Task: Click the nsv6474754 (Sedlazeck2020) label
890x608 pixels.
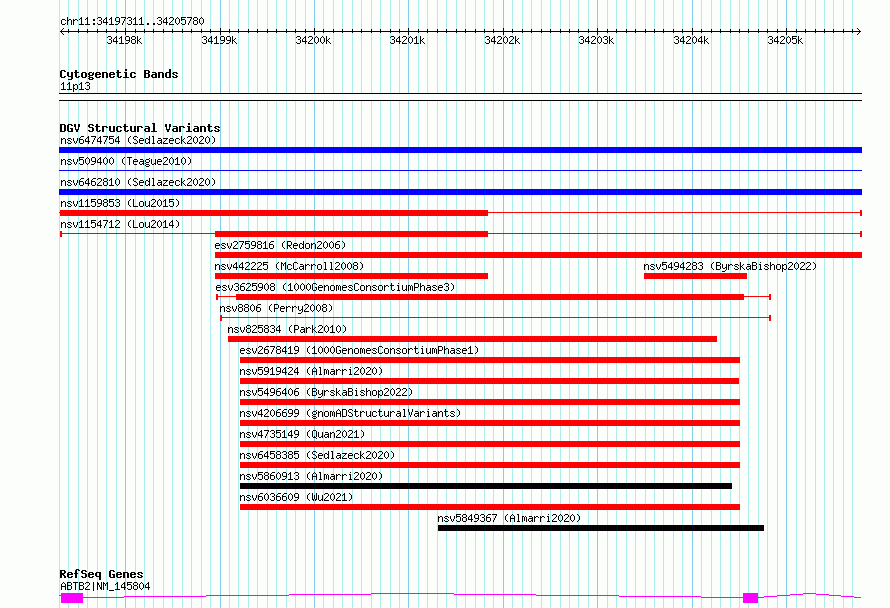Action: point(138,140)
